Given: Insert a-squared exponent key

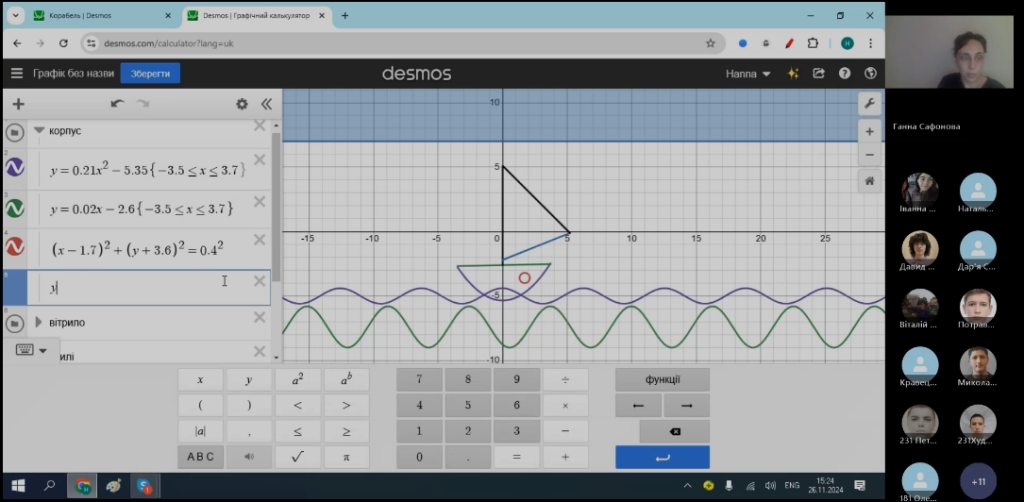Looking at the screenshot, I should coord(297,380).
